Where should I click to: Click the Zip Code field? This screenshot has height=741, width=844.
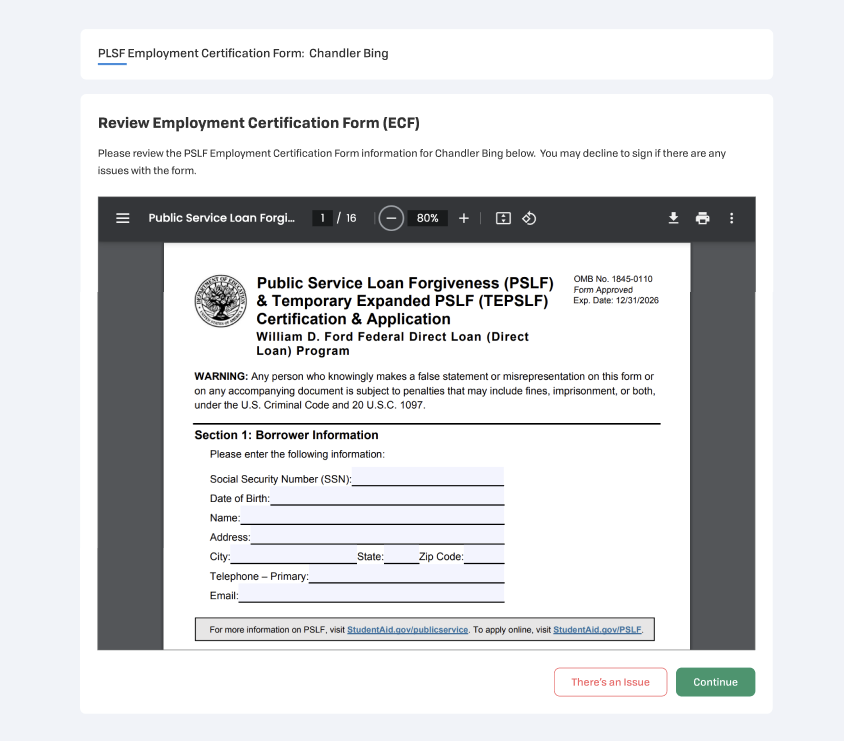(484, 556)
